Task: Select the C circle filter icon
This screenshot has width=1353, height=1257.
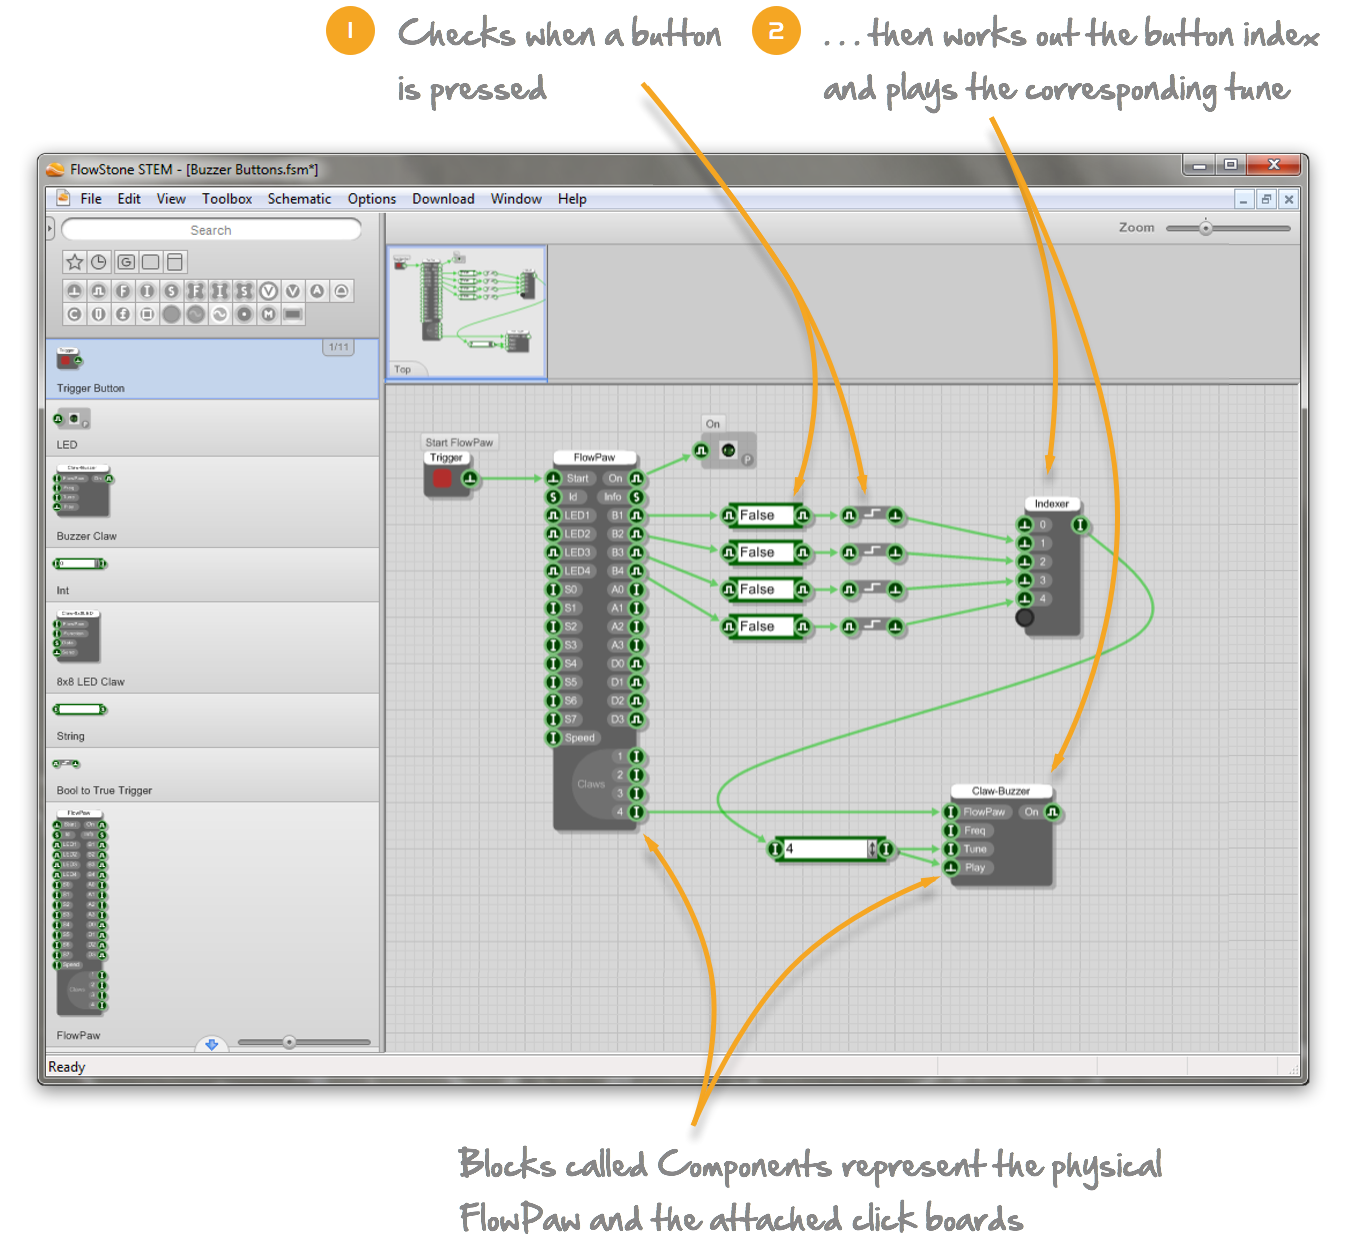Action: click(74, 314)
